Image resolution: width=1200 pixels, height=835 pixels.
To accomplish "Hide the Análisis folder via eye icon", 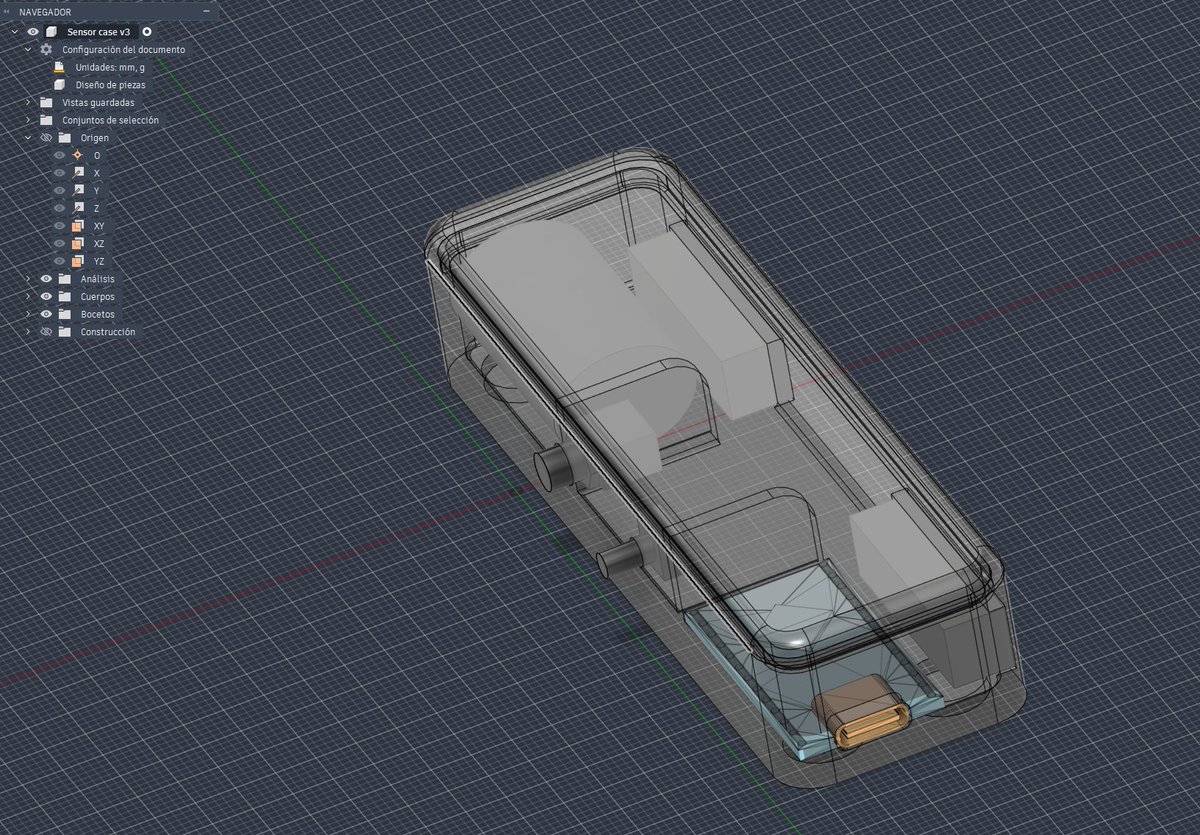I will pyautogui.click(x=46, y=279).
